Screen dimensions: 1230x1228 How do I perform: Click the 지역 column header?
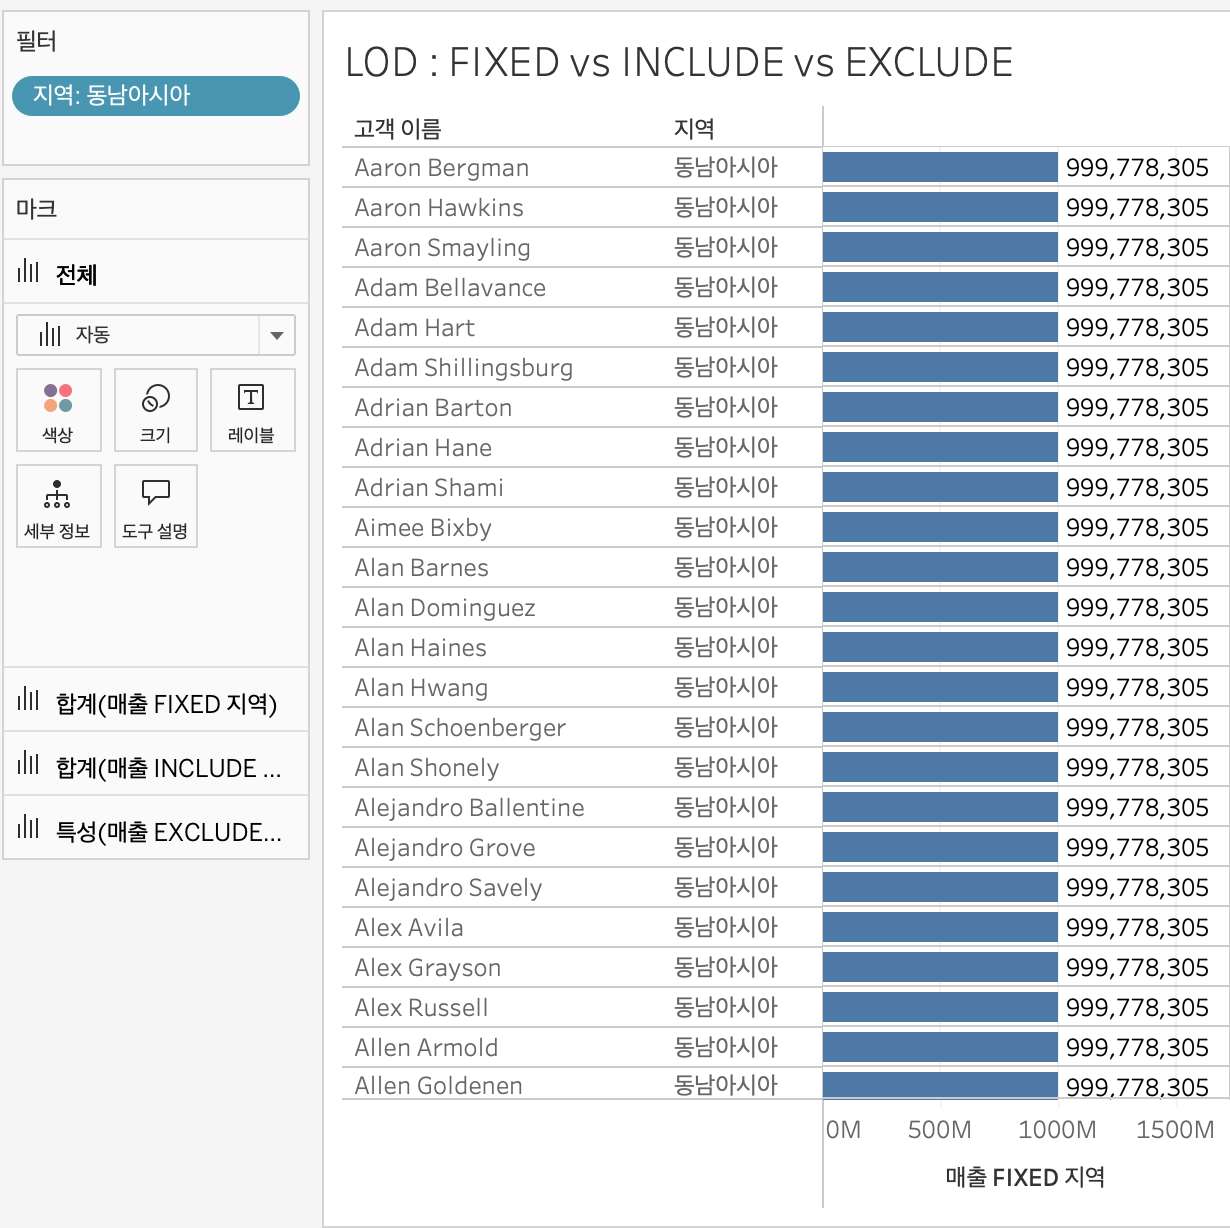pos(694,129)
